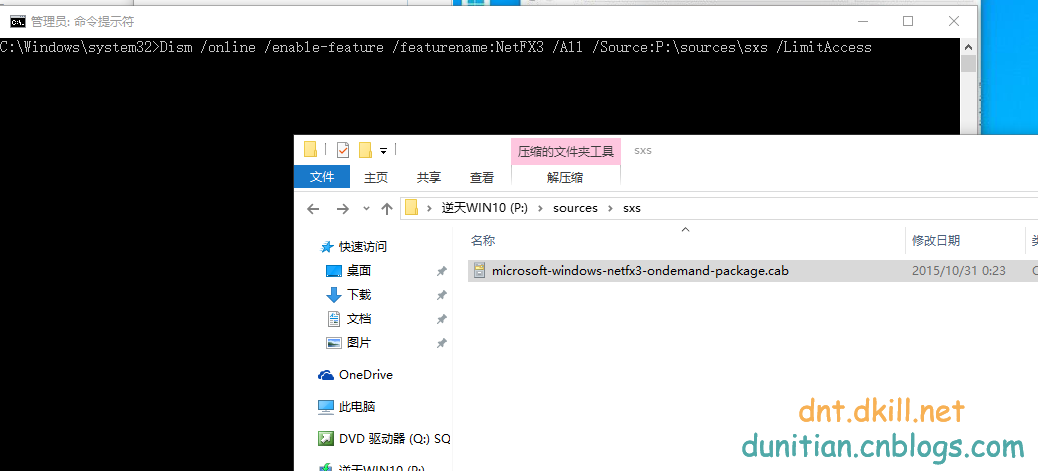
Task: Expand the chevron between 逆天WIN10 (P:) and sources
Action: tap(540, 208)
